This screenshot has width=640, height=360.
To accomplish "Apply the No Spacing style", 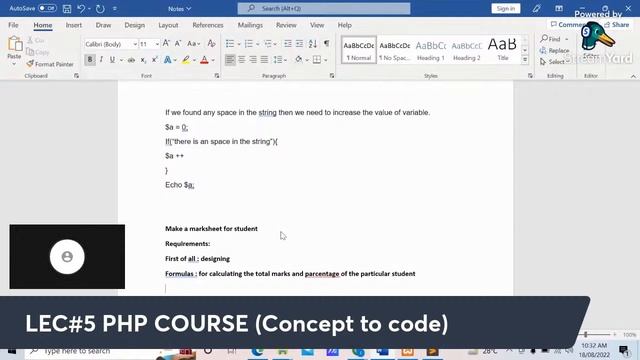I will tap(394, 50).
